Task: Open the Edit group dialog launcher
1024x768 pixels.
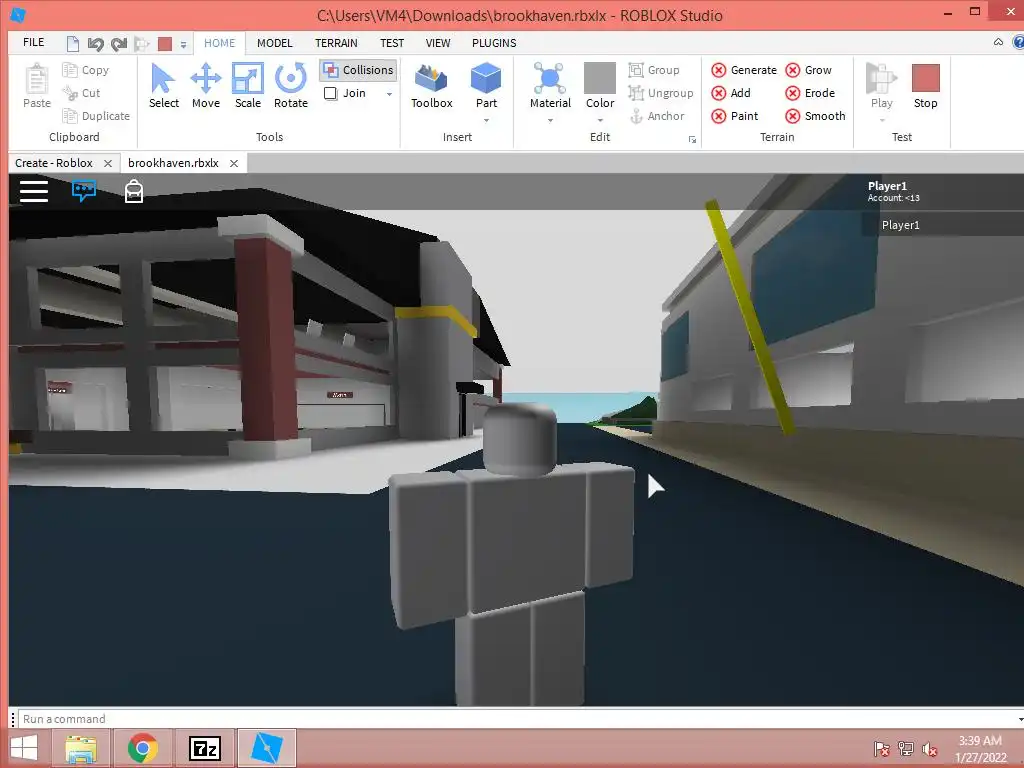Action: [692, 140]
